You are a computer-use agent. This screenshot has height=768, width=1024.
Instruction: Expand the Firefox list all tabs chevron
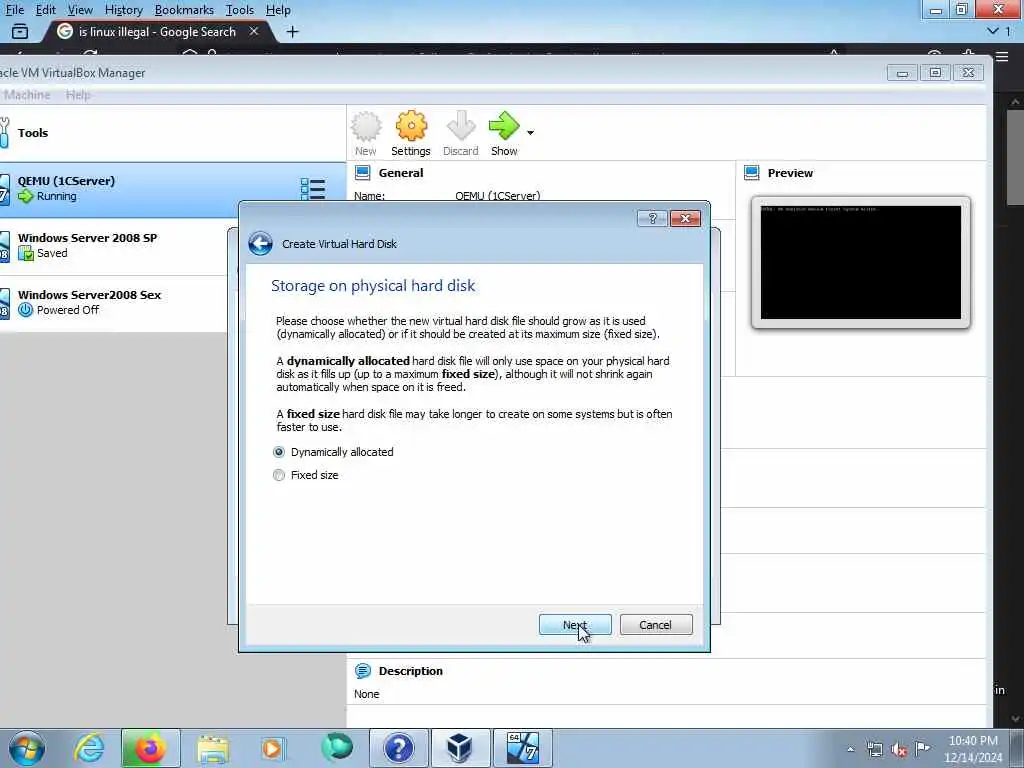pos(993,31)
